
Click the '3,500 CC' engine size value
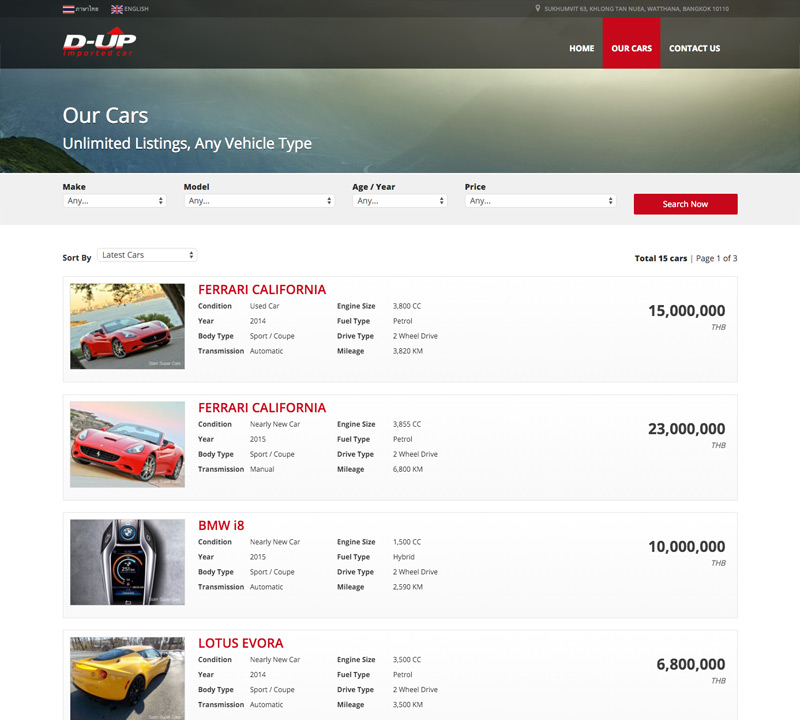(x=407, y=660)
